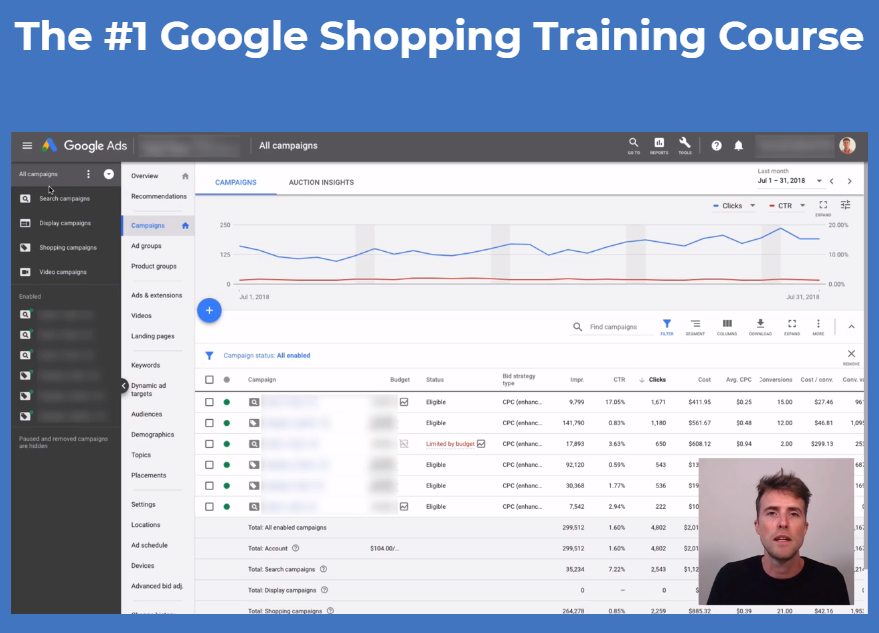This screenshot has width=879, height=633.
Task: Open Landing pages in the page menu
Action: (152, 336)
